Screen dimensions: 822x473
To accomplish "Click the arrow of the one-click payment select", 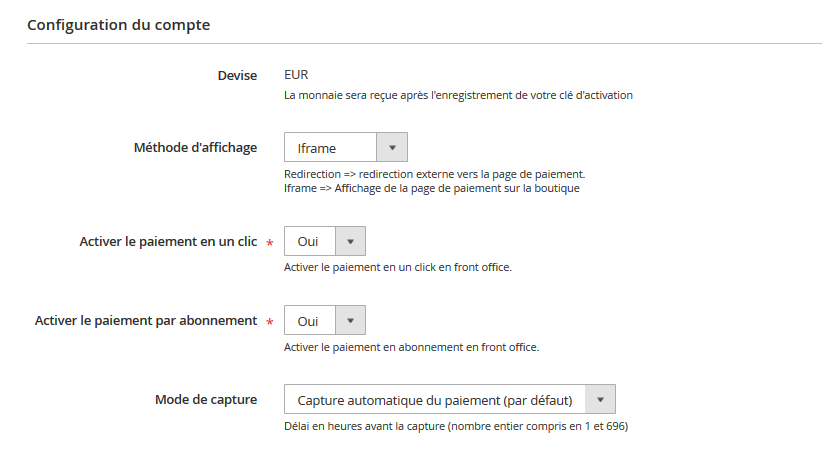I will (350, 241).
